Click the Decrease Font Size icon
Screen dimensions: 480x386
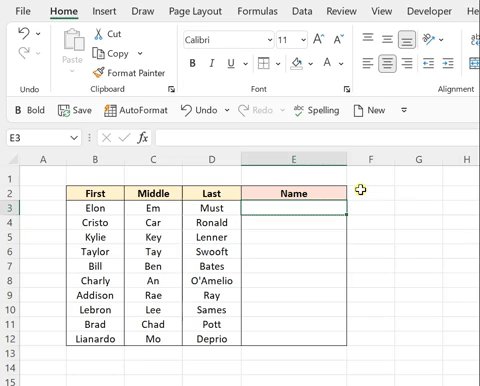[339, 39]
